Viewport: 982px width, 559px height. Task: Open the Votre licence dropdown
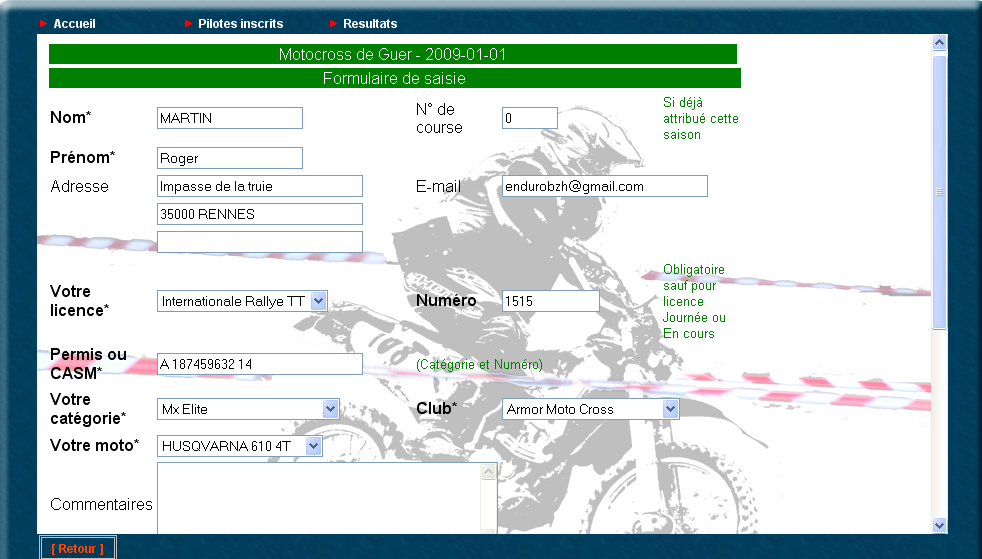(242, 301)
